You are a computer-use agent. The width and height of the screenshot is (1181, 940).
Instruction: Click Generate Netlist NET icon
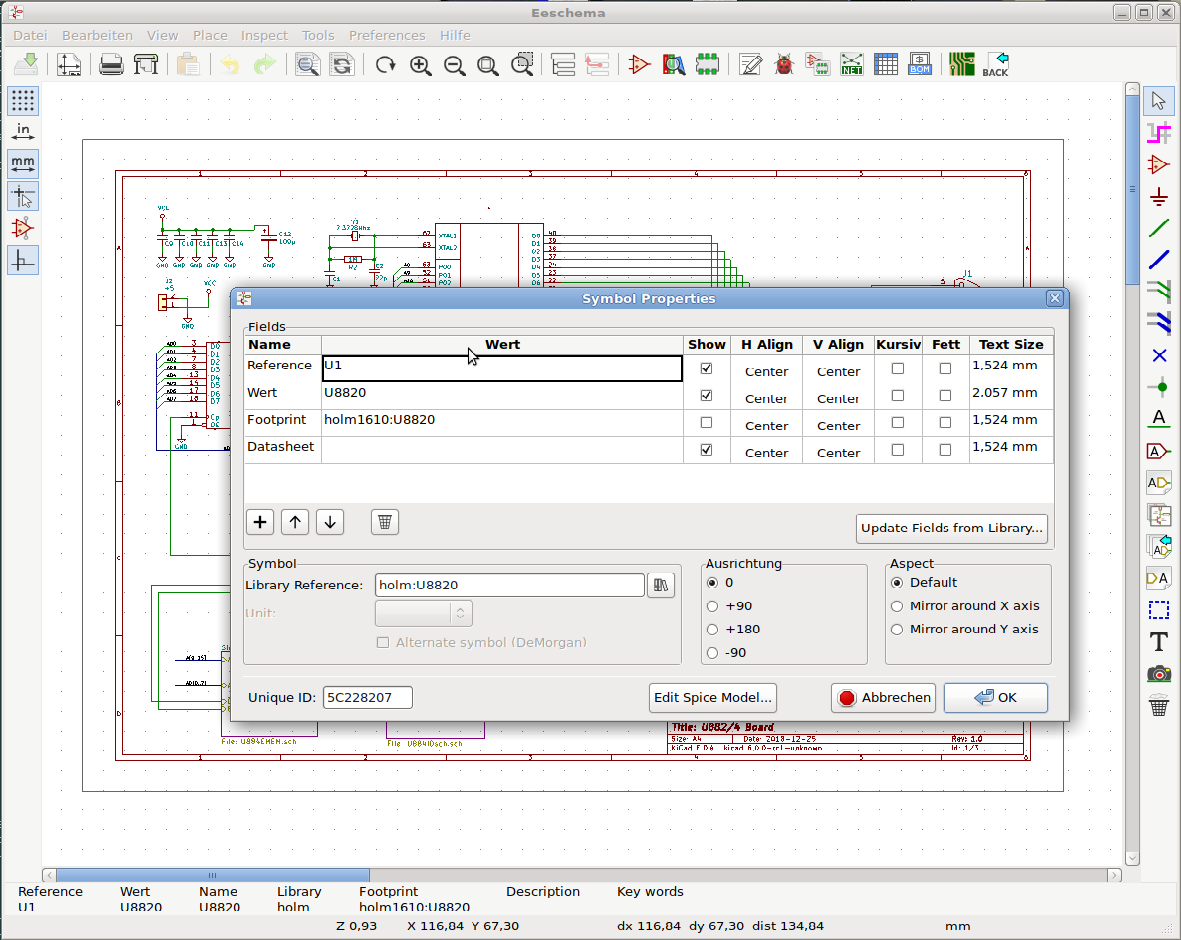tap(852, 65)
